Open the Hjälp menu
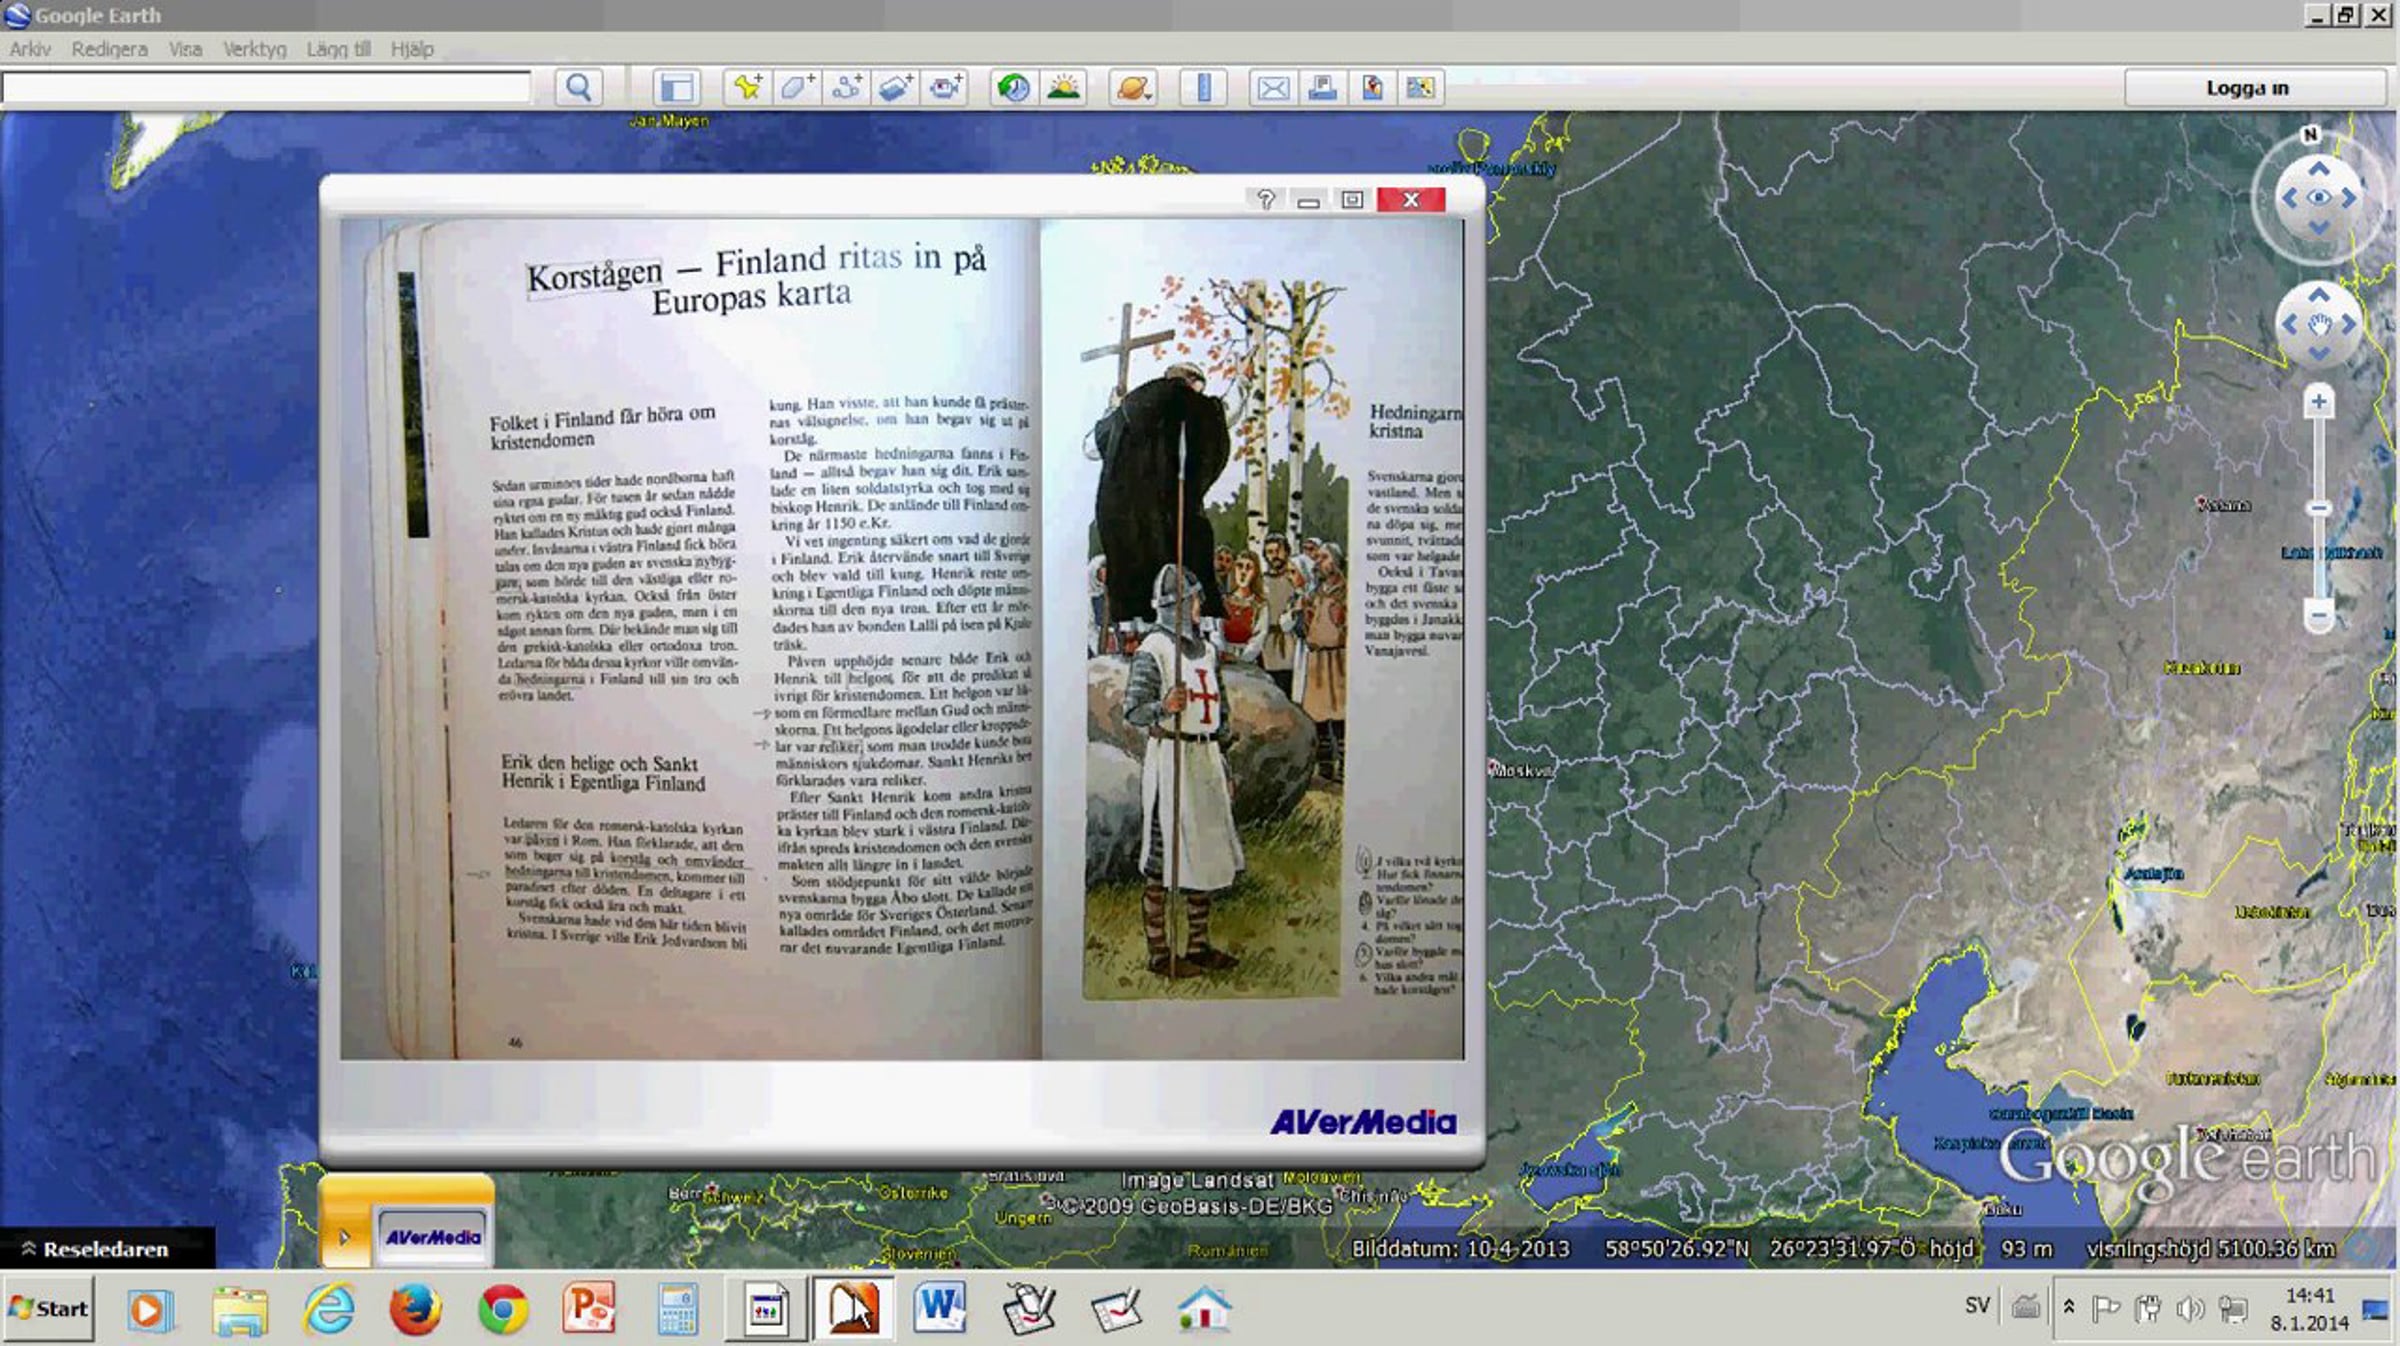The image size is (2400, 1346). click(412, 49)
